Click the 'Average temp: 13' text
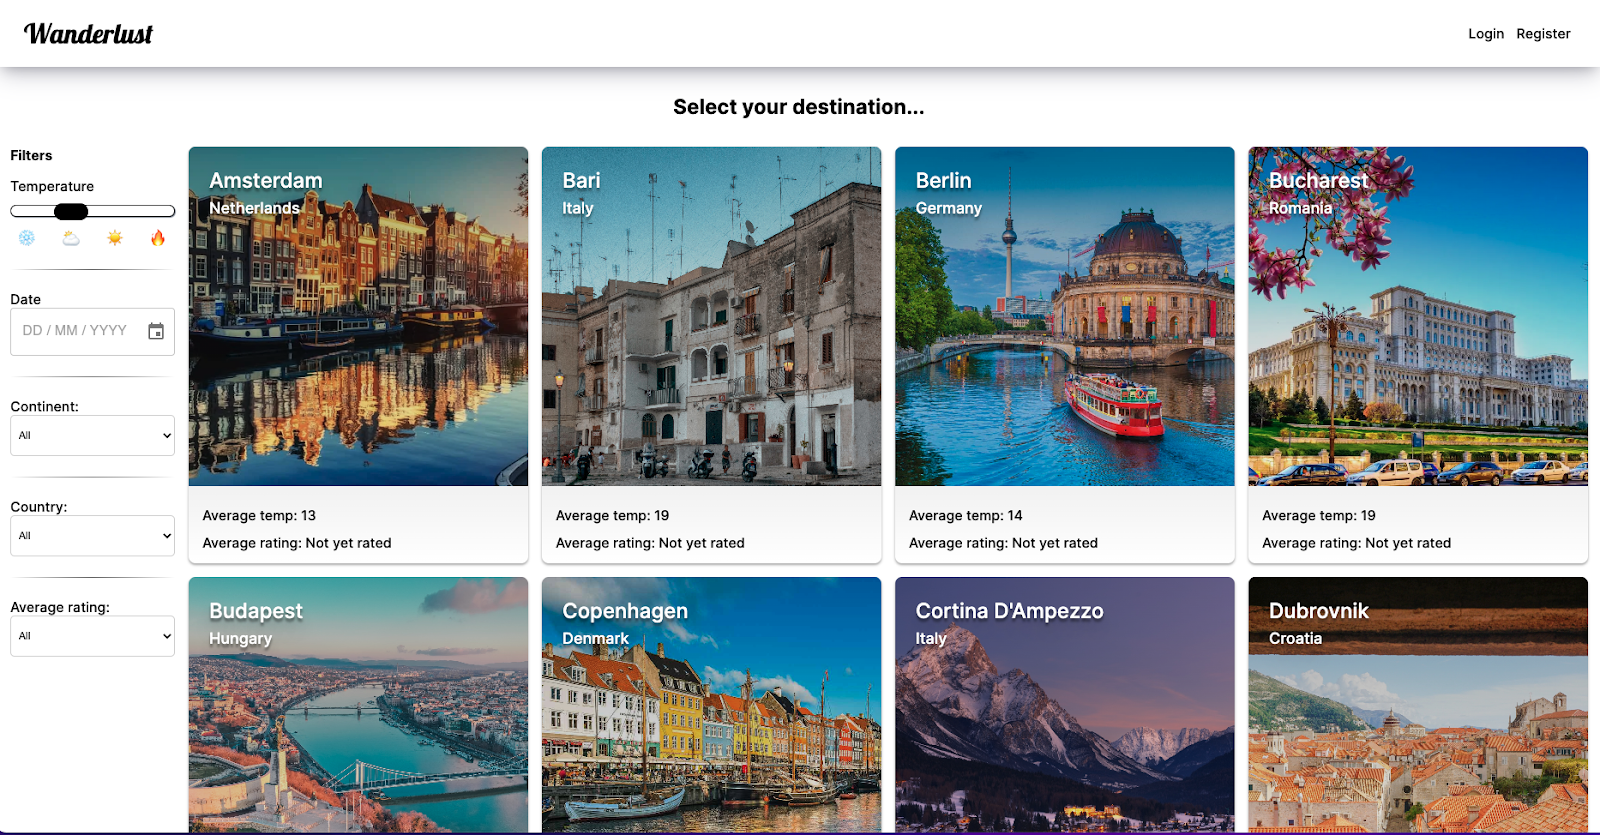1600x835 pixels. point(259,516)
